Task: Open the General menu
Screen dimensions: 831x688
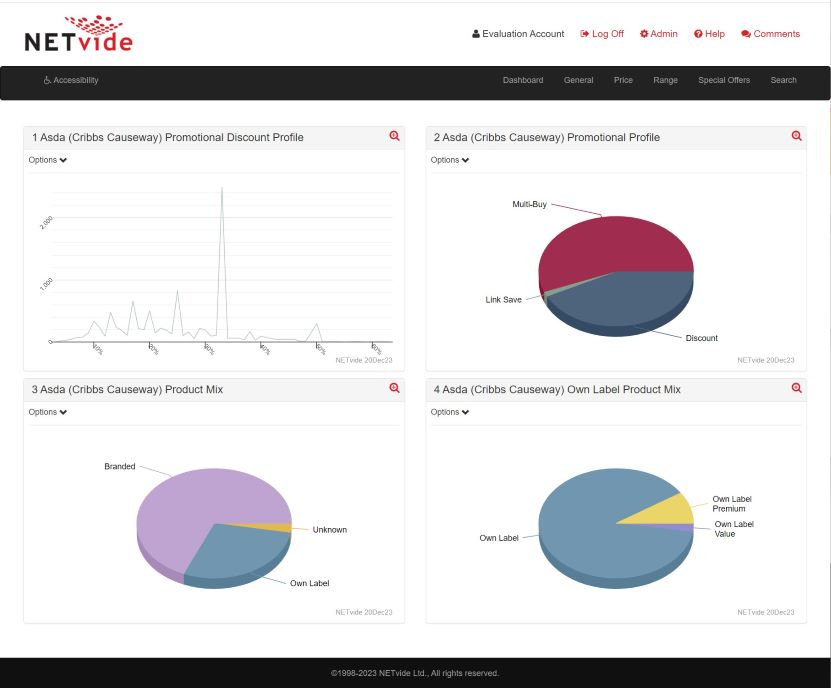Action: 578,80
